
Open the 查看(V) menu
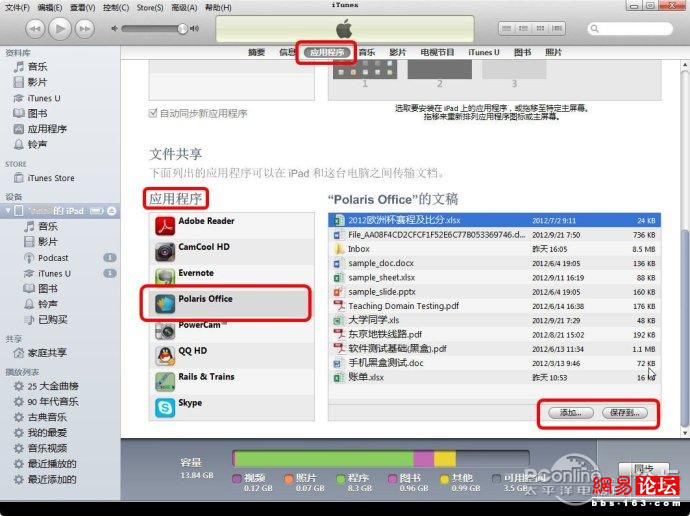pyautogui.click(x=82, y=7)
